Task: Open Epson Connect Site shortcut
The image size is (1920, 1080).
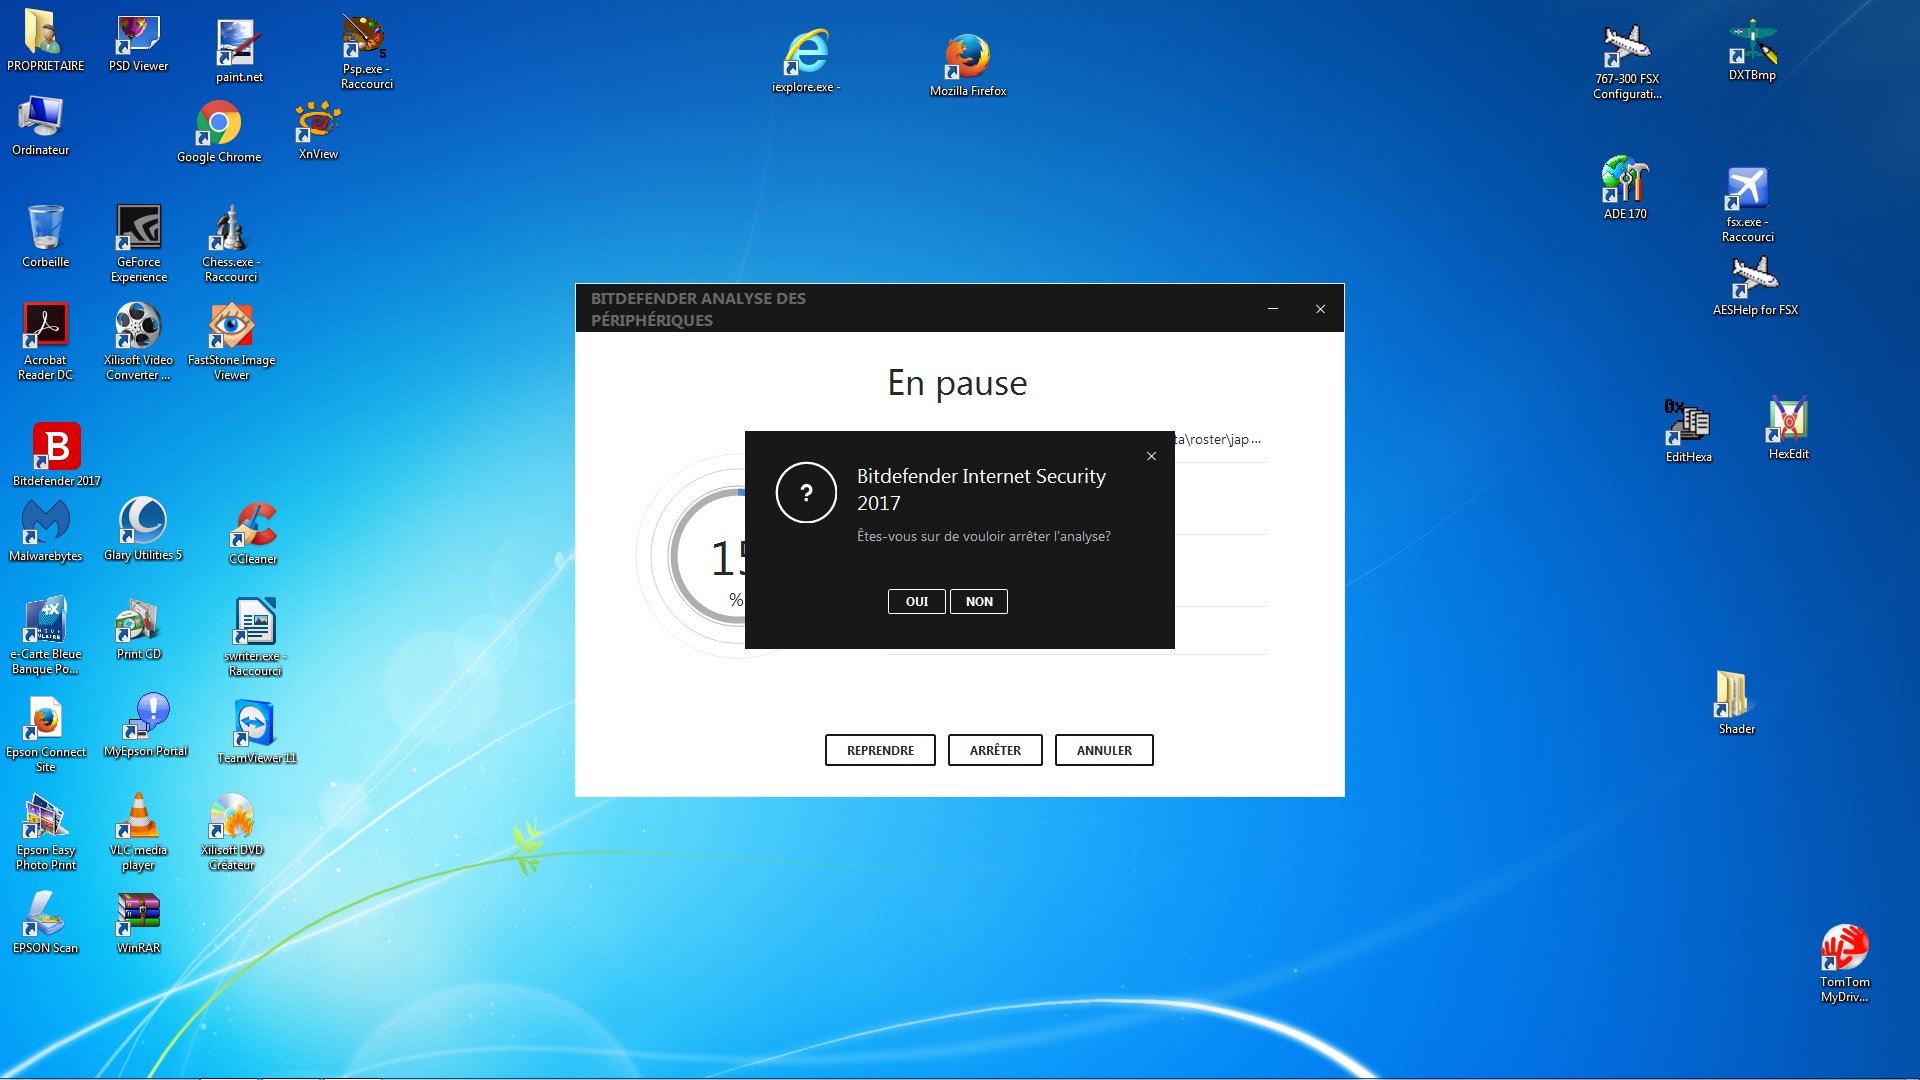Action: pyautogui.click(x=45, y=733)
